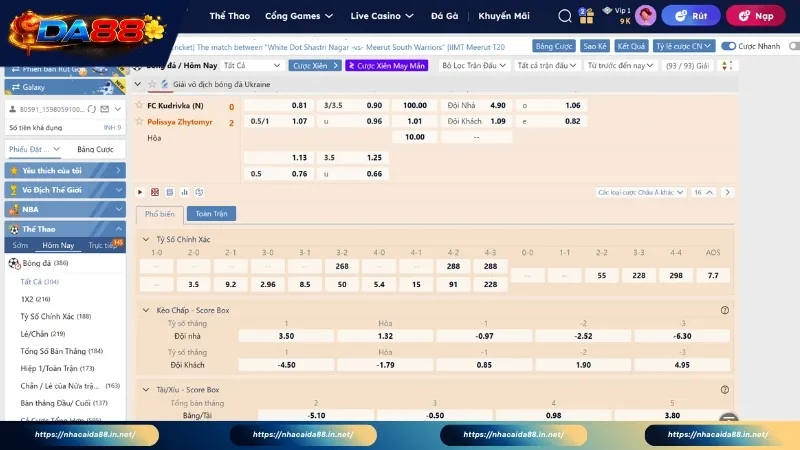Click the Cược Xiên May Mắn button
This screenshot has width=800, height=450.
(x=387, y=66)
